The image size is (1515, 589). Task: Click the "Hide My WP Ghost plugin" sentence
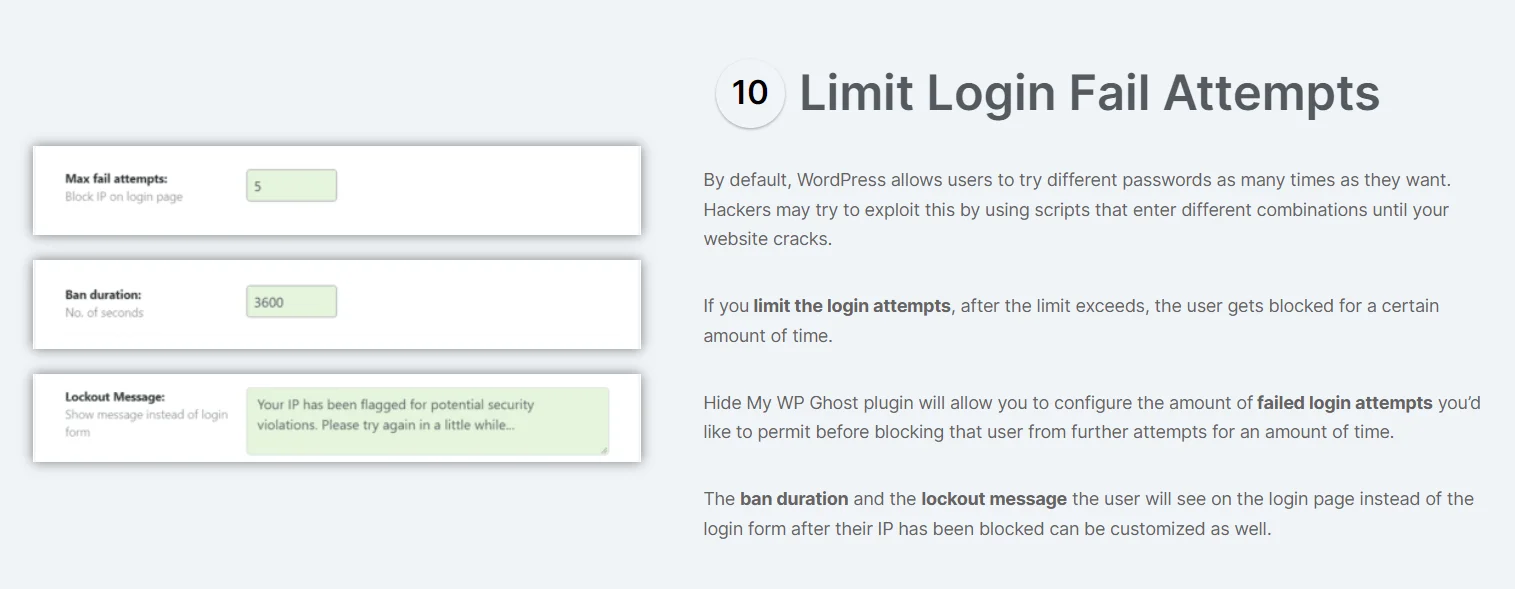1092,418
